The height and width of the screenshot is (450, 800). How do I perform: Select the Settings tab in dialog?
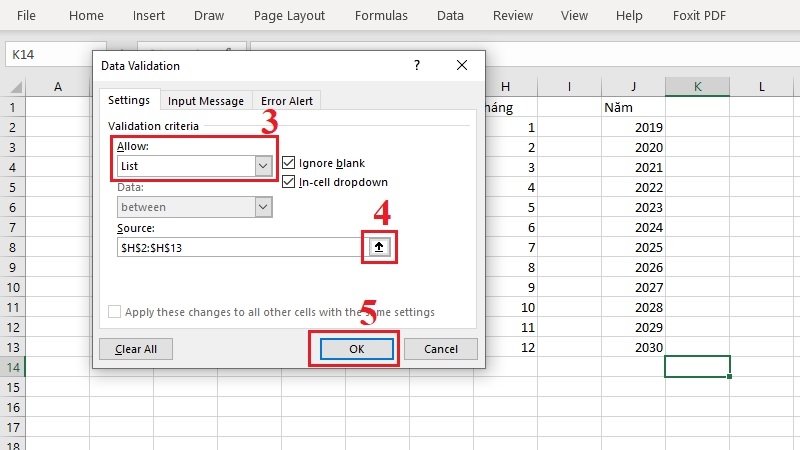click(x=129, y=100)
